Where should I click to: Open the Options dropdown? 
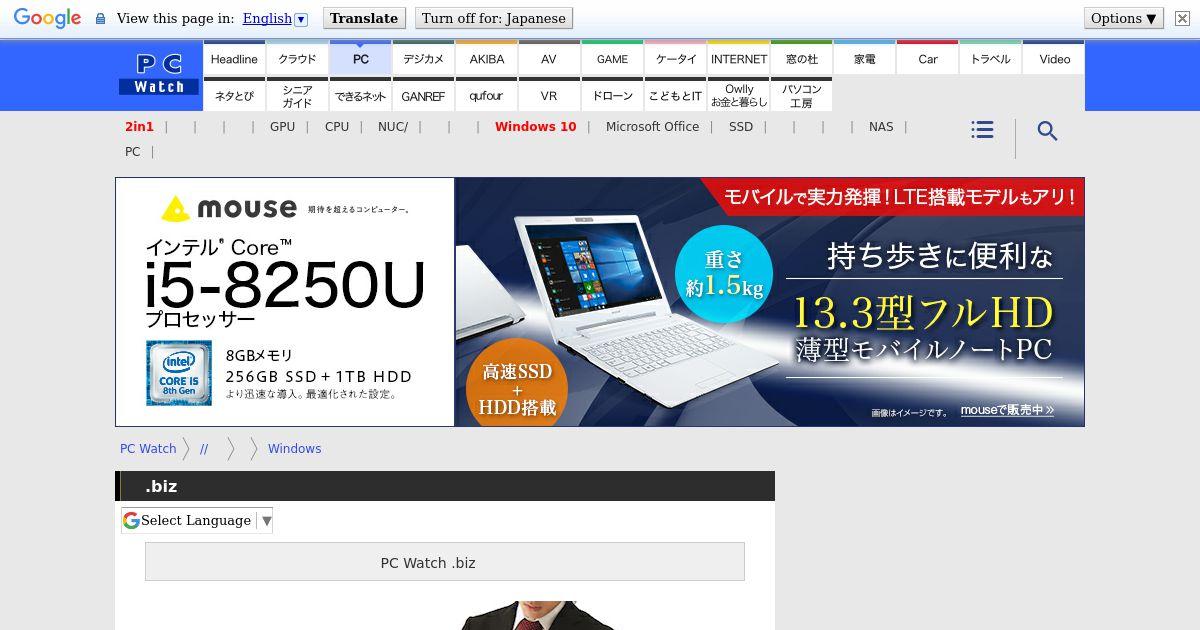[1123, 18]
